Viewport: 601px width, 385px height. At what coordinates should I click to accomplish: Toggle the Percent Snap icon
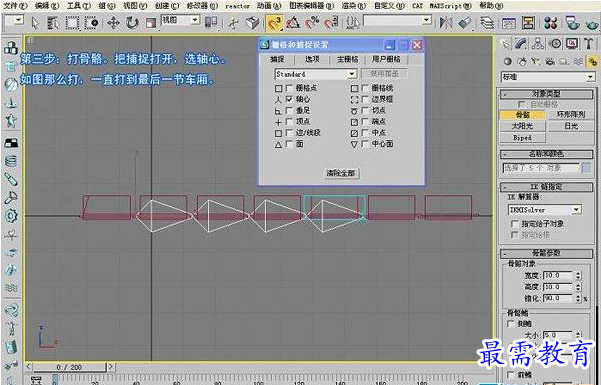312,23
